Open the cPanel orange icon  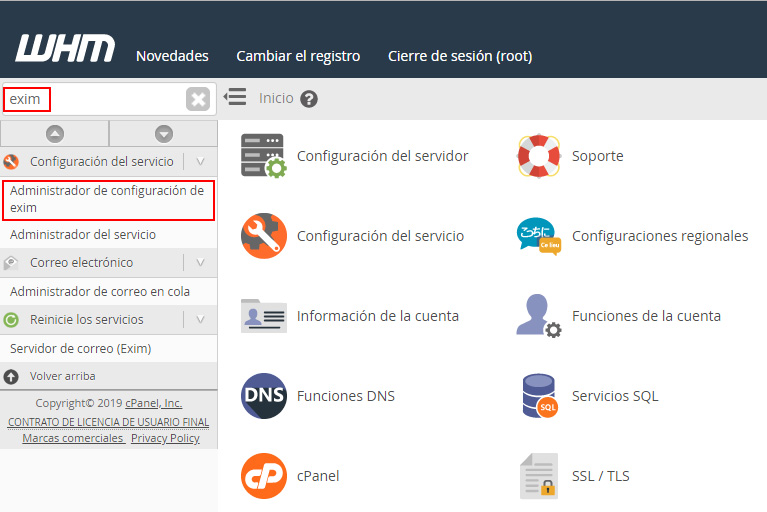263,476
